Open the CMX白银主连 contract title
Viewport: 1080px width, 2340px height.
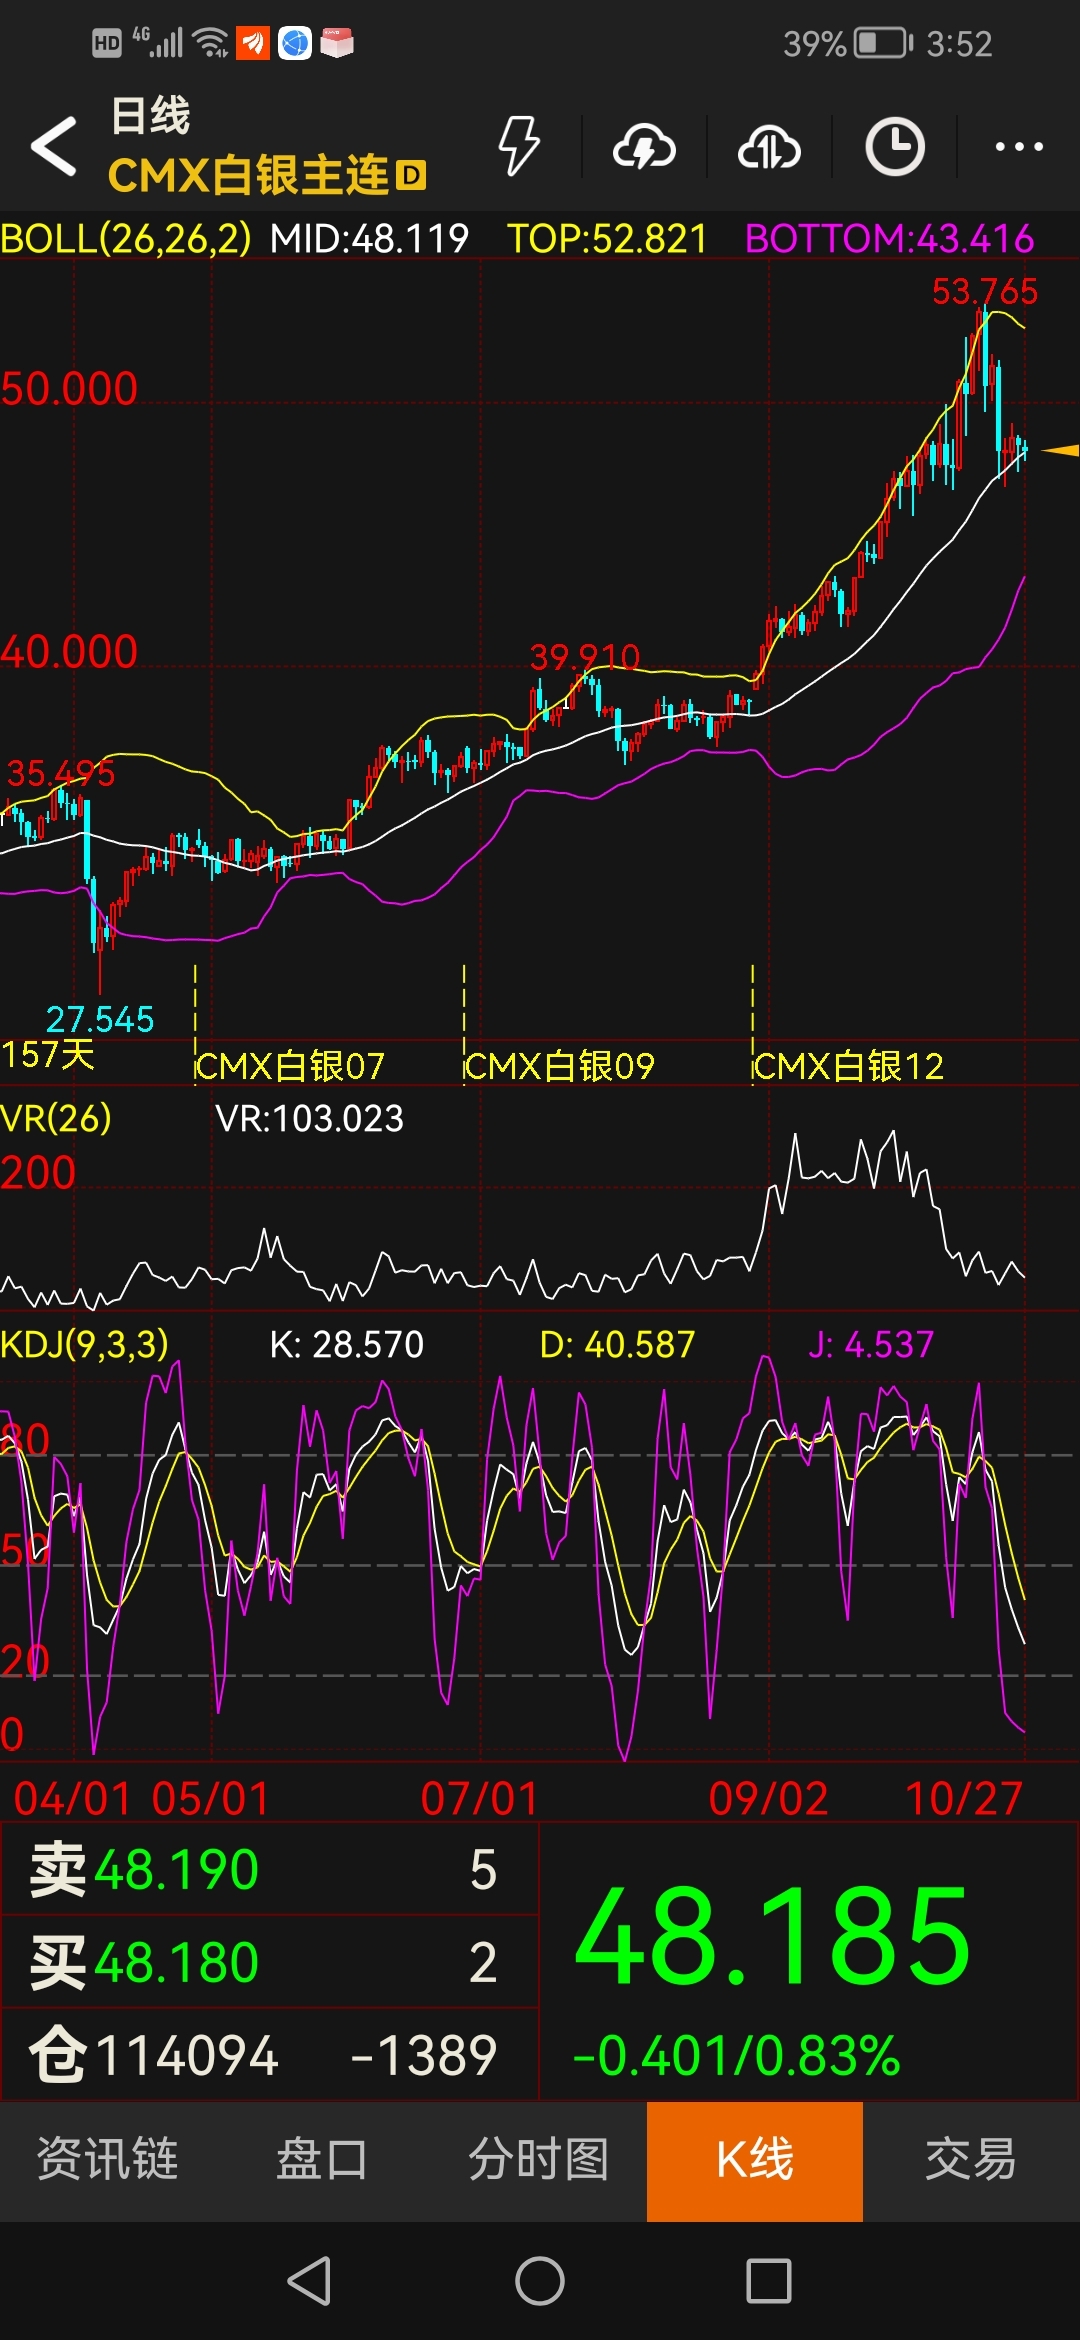pos(248,175)
